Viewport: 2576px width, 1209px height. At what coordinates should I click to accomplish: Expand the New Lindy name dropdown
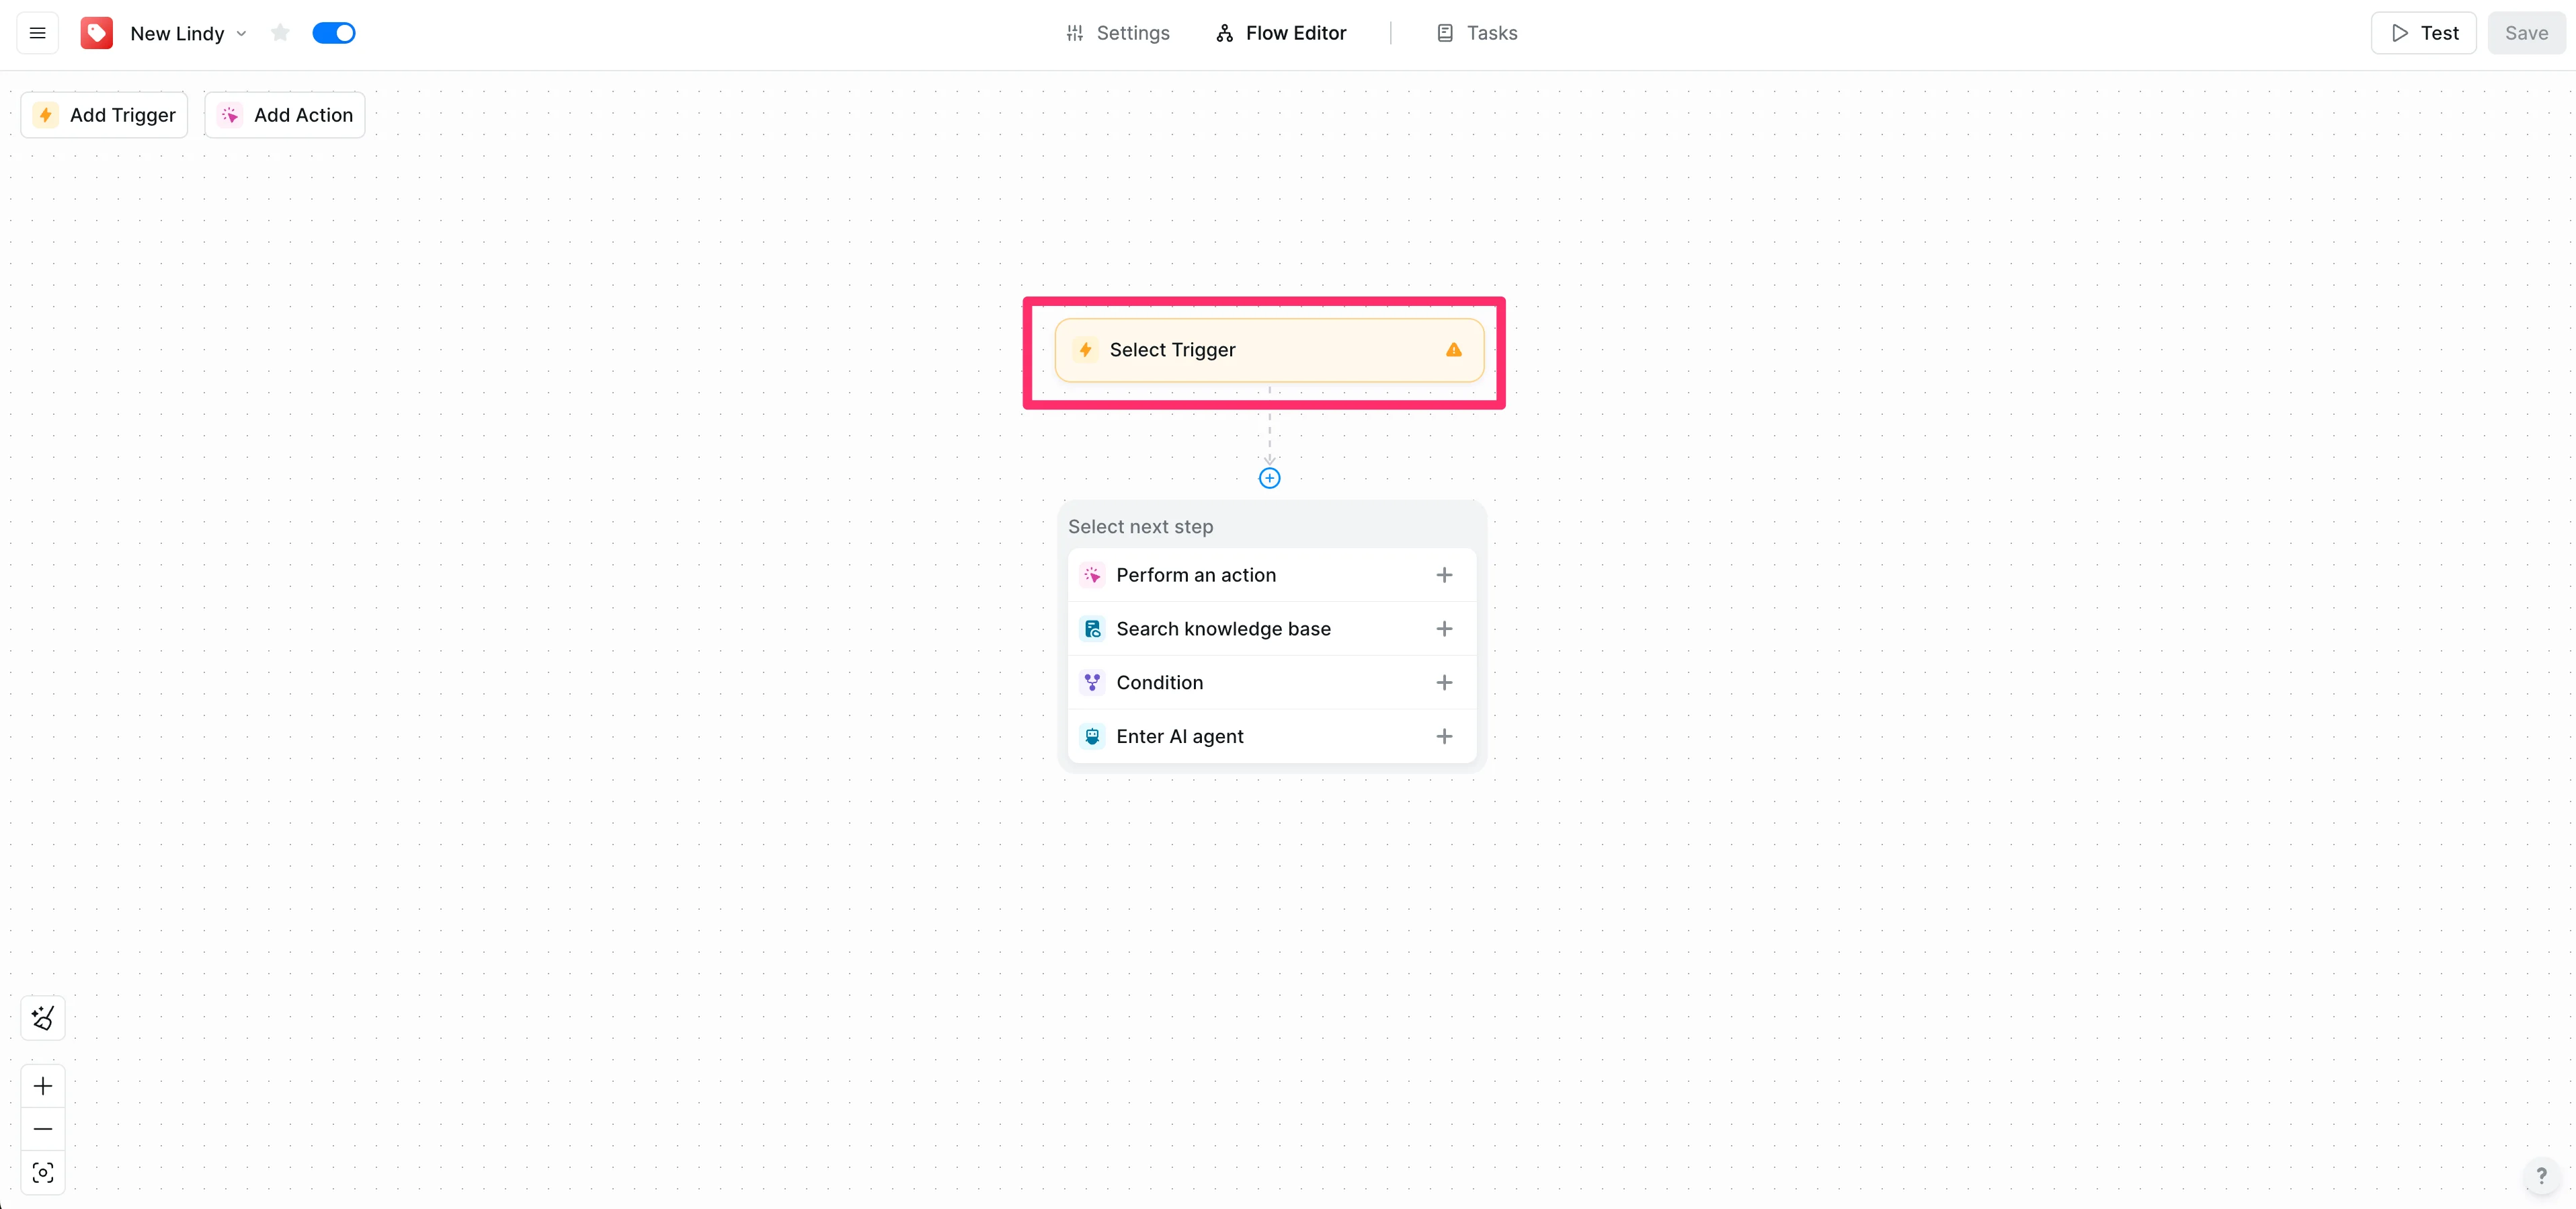pyautogui.click(x=241, y=34)
